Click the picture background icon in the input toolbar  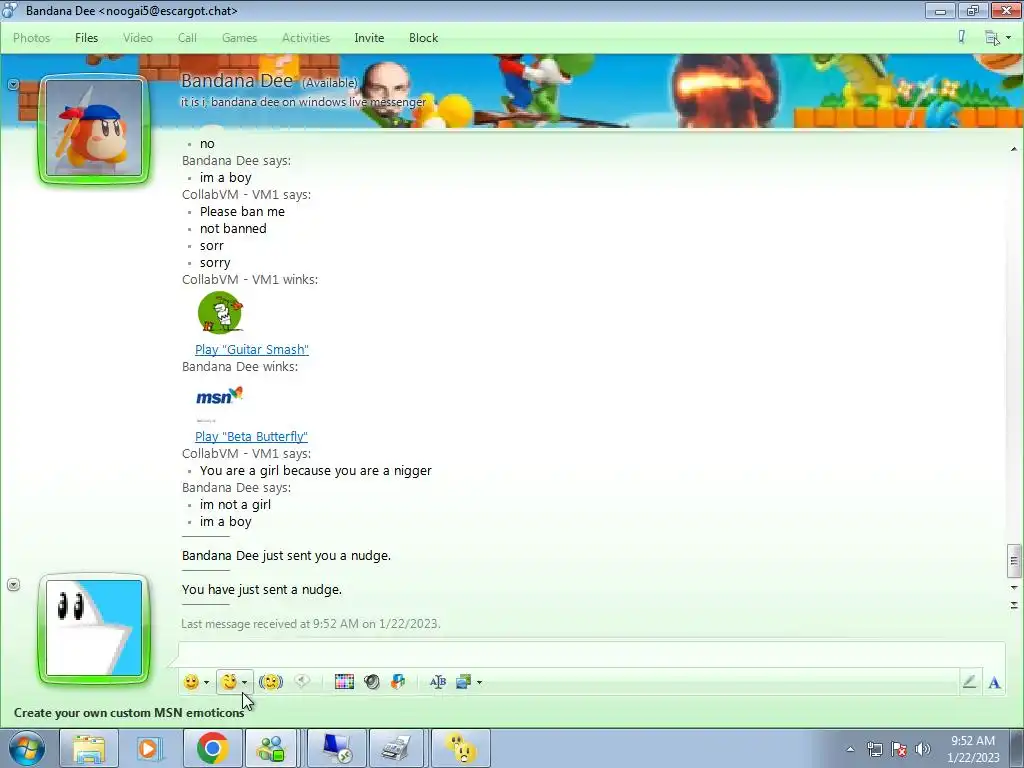coord(464,682)
